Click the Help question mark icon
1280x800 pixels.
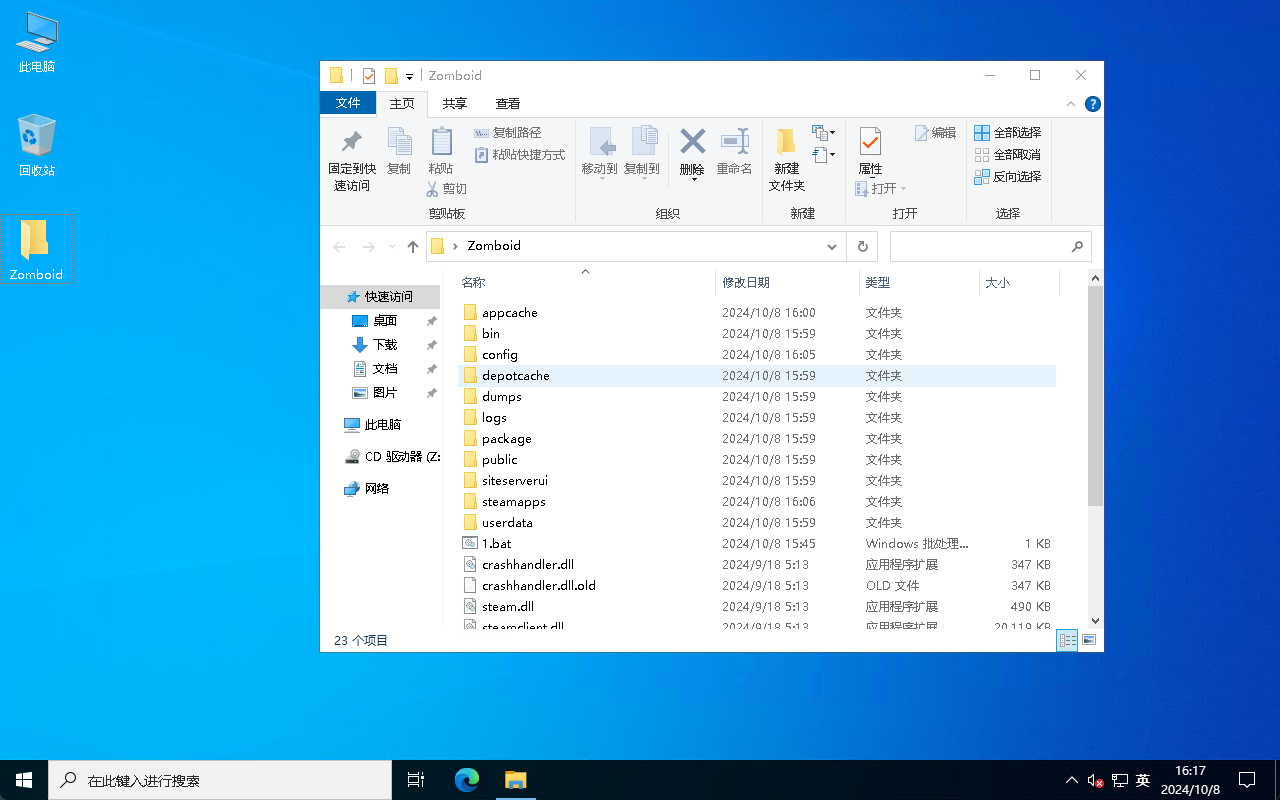point(1093,104)
